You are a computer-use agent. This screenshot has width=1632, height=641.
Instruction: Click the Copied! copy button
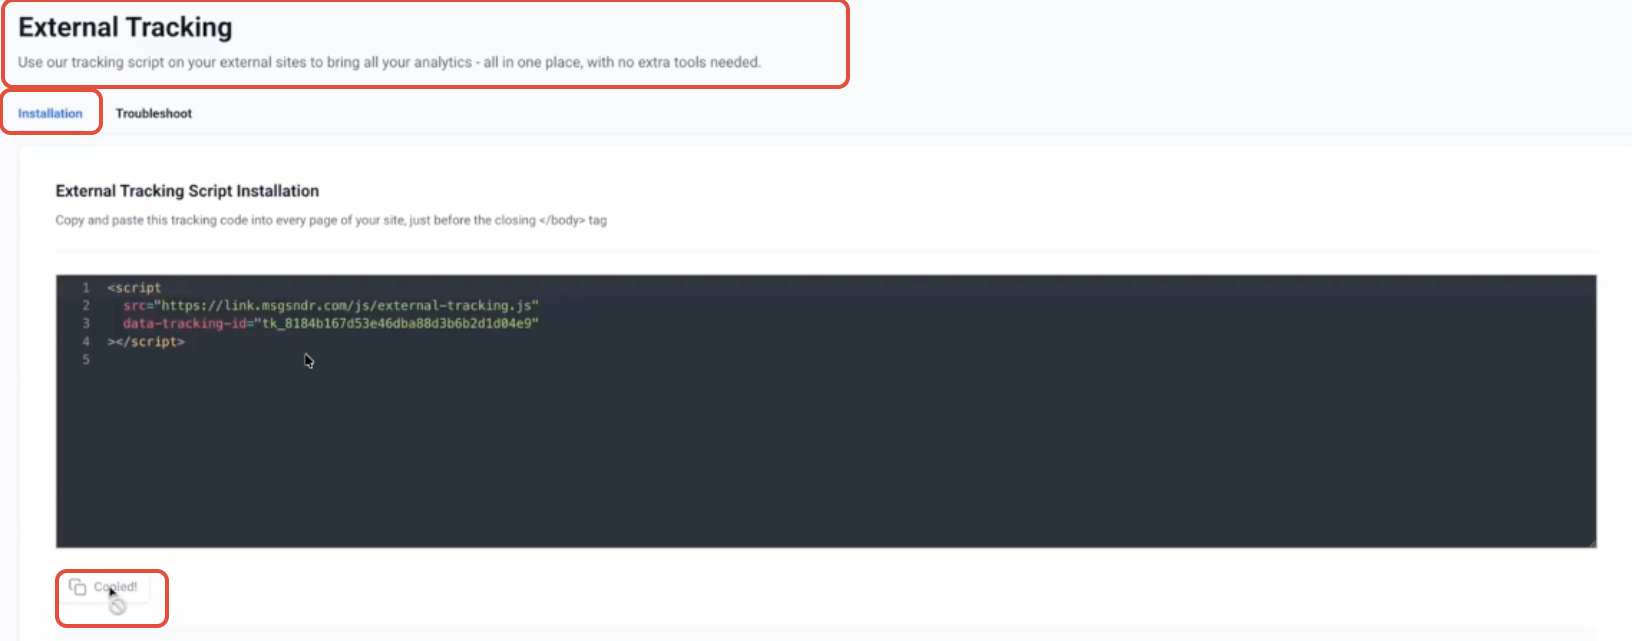pyautogui.click(x=104, y=587)
